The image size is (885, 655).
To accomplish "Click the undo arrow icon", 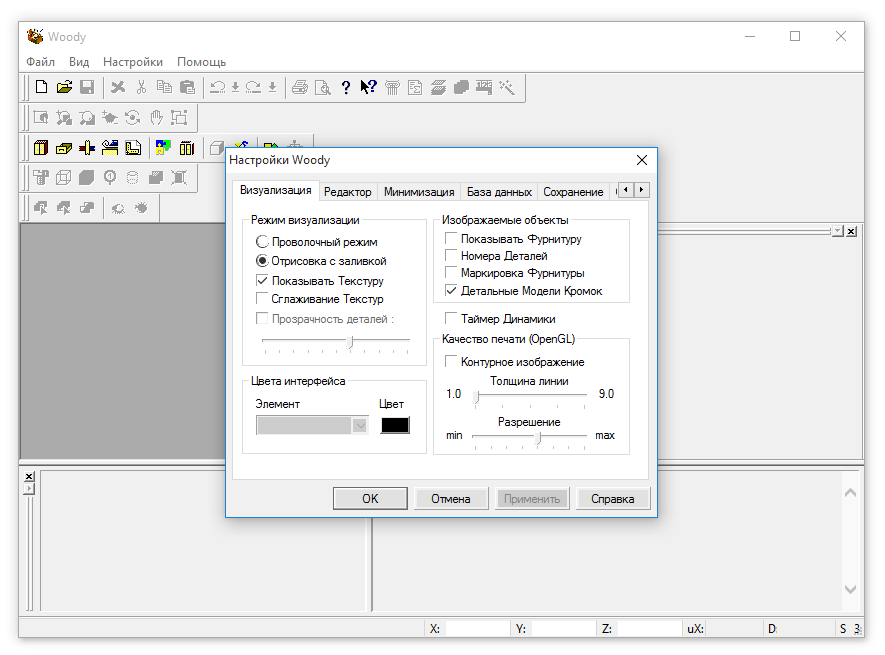I will (x=217, y=87).
